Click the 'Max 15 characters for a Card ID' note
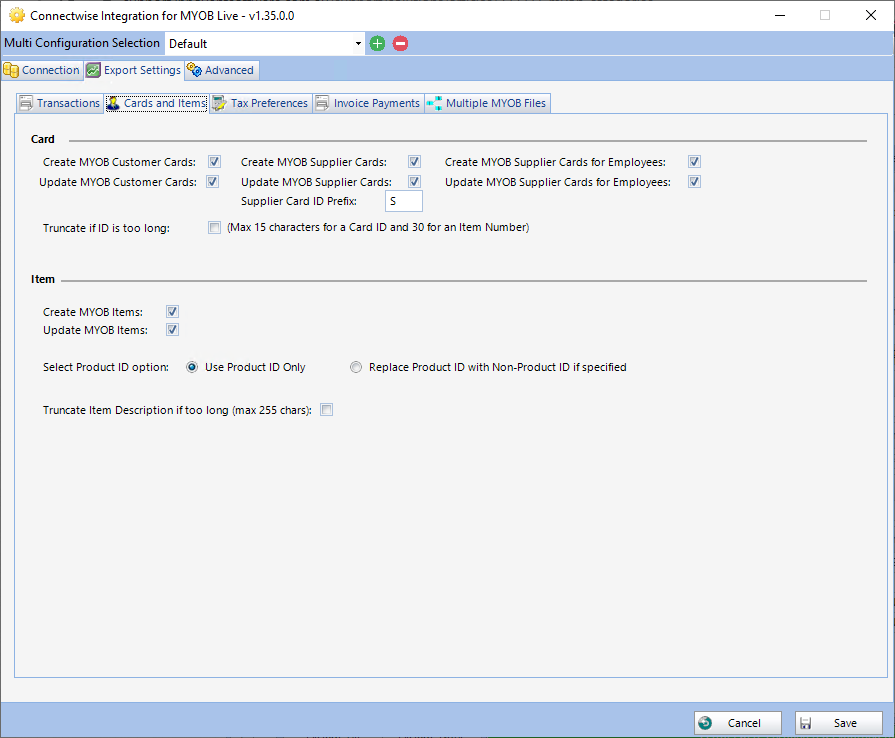The height and width of the screenshot is (738, 895). tap(378, 227)
